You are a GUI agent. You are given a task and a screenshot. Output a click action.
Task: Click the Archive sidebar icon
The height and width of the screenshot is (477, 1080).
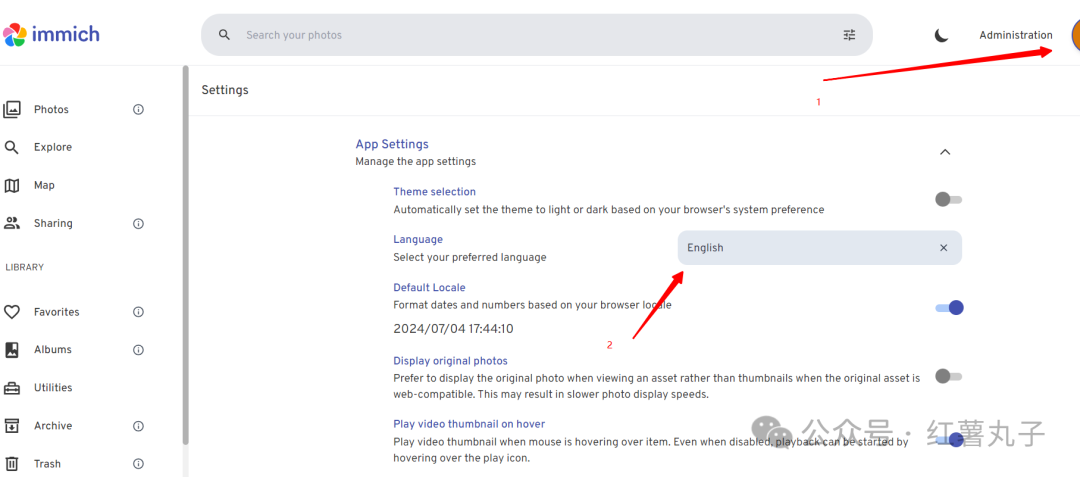click(12, 425)
